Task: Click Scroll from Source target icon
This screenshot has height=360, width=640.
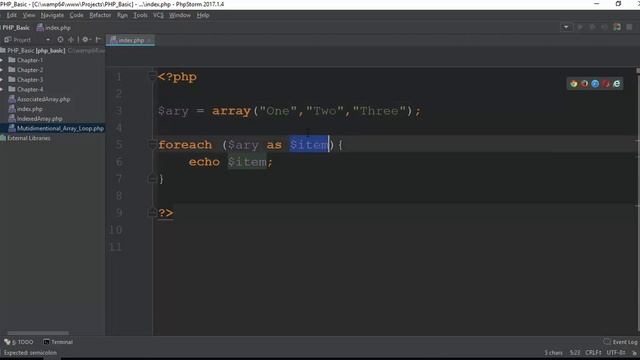Action: (x=60, y=40)
